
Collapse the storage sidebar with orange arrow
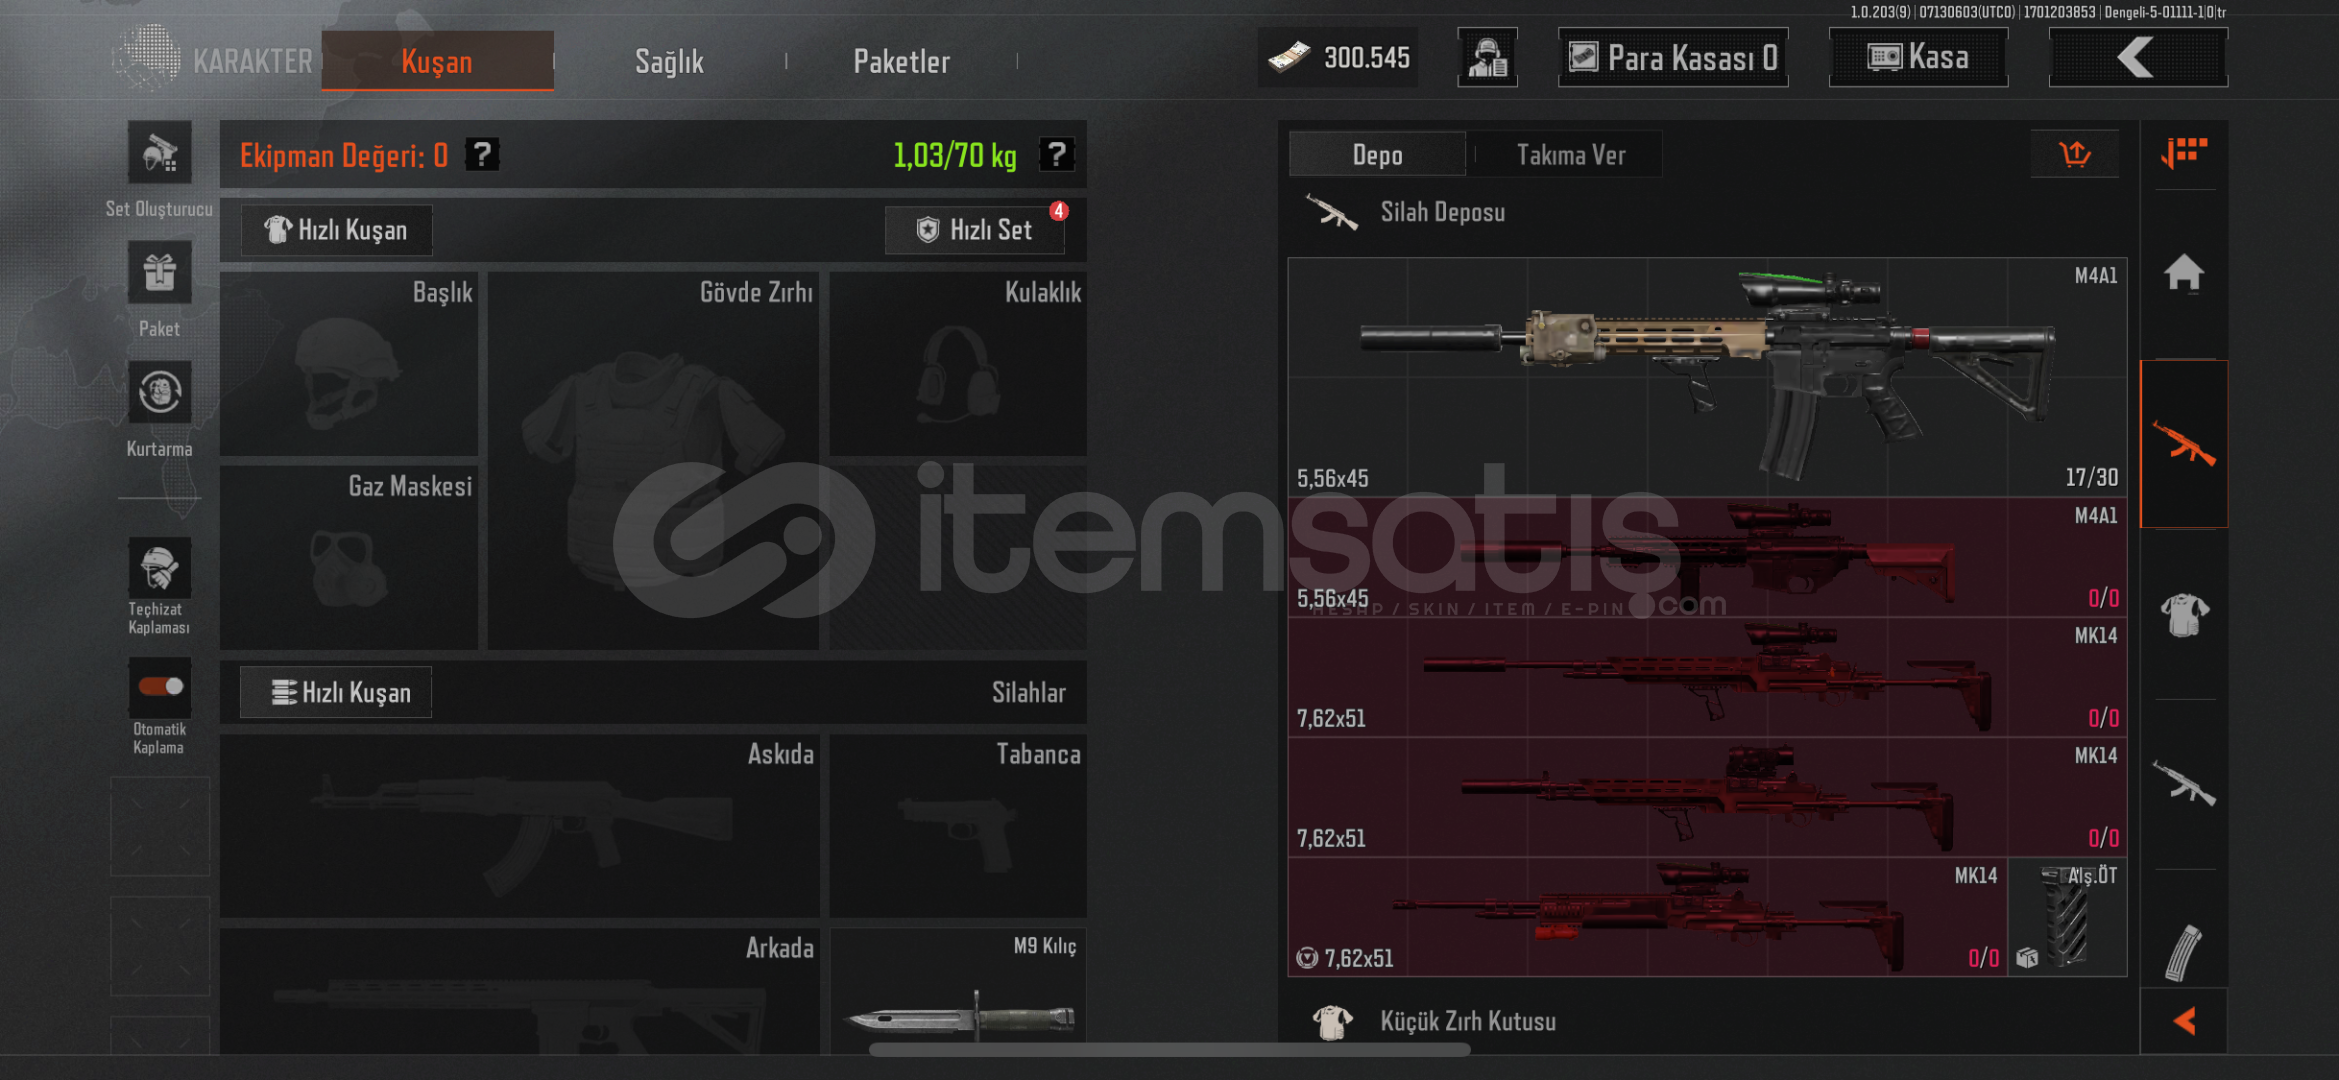pyautogui.click(x=2184, y=1021)
